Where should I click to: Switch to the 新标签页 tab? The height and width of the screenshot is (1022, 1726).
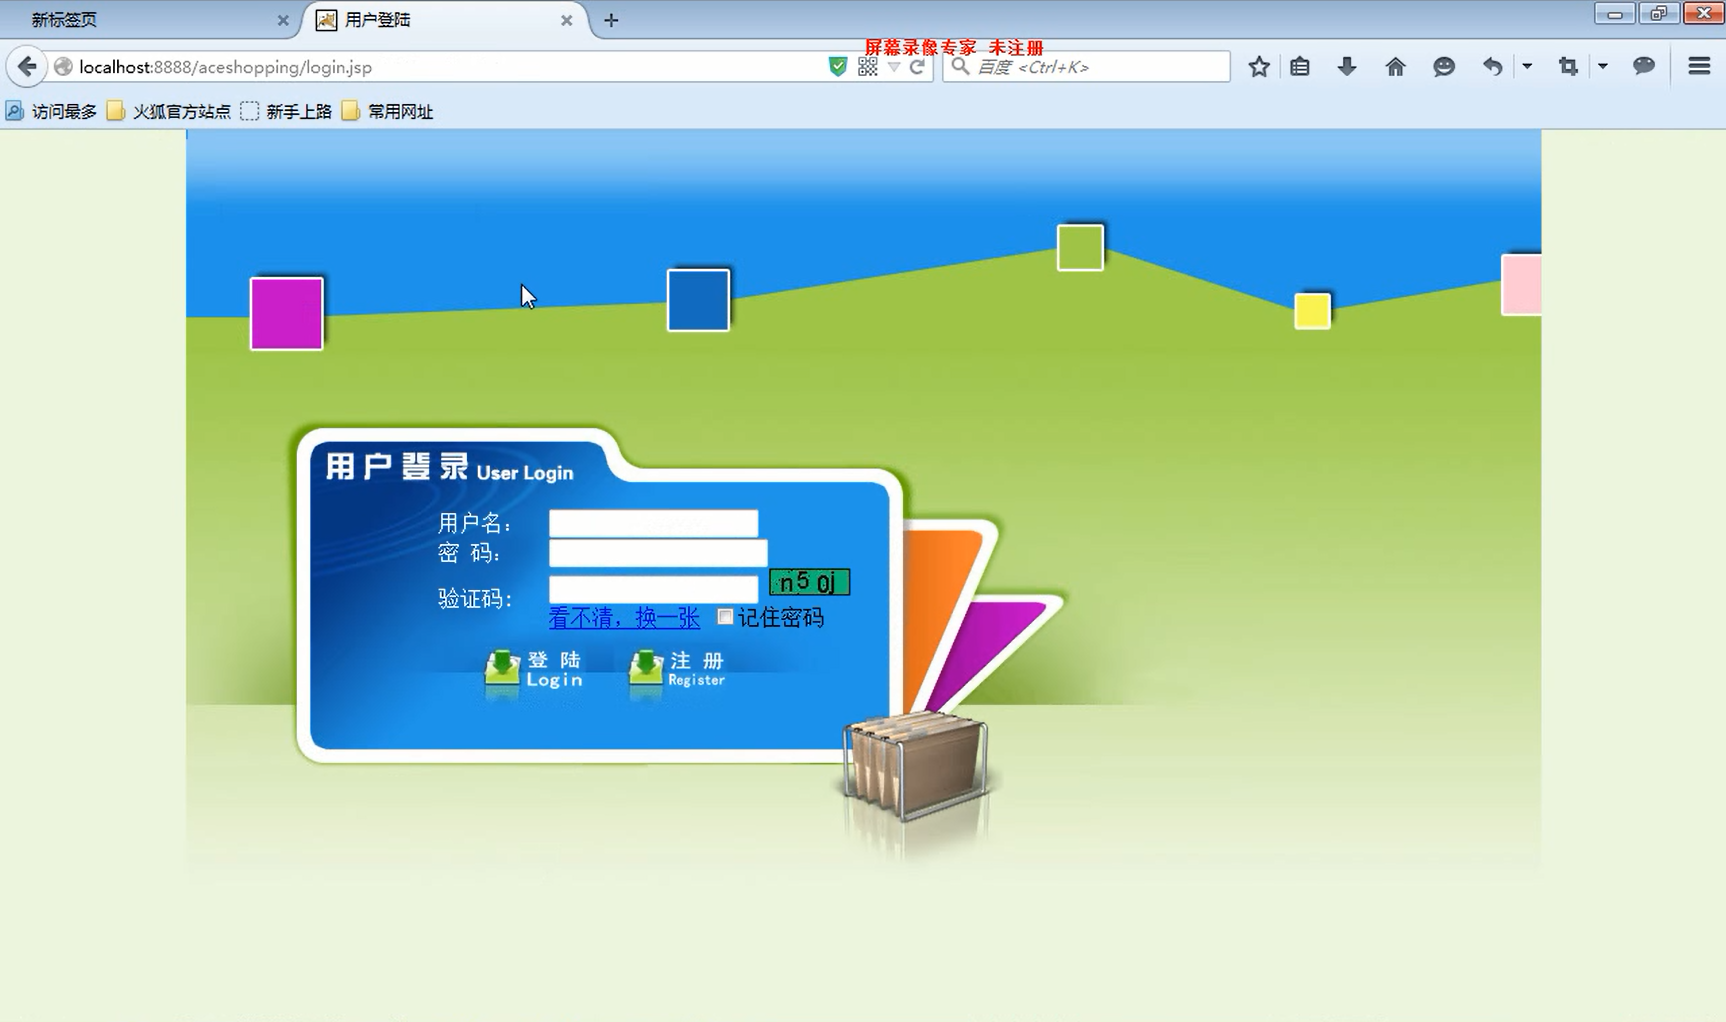point(148,20)
